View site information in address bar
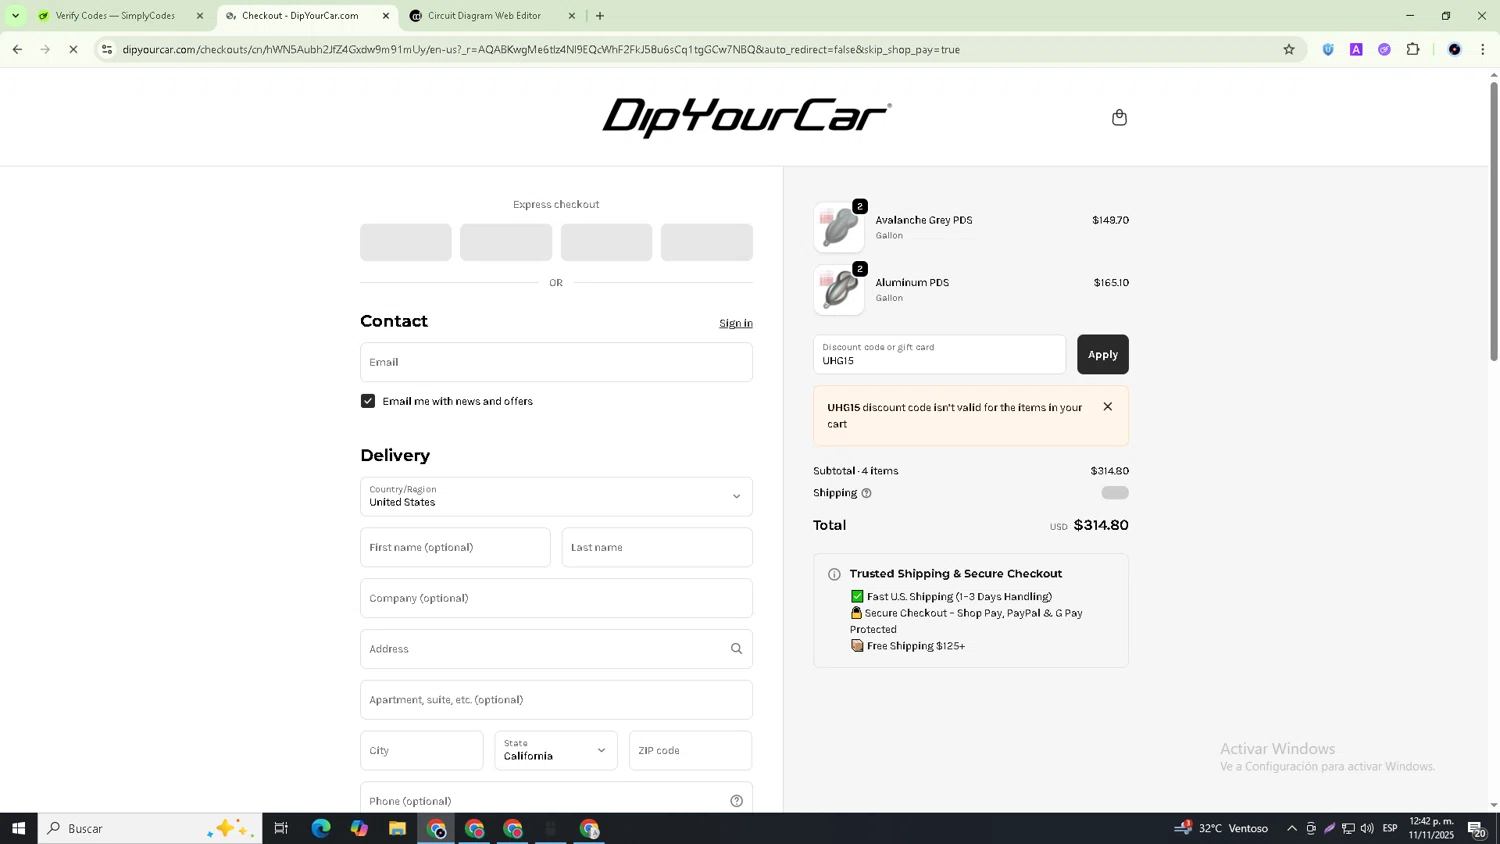Viewport: 1500px width, 844px height. [107, 49]
